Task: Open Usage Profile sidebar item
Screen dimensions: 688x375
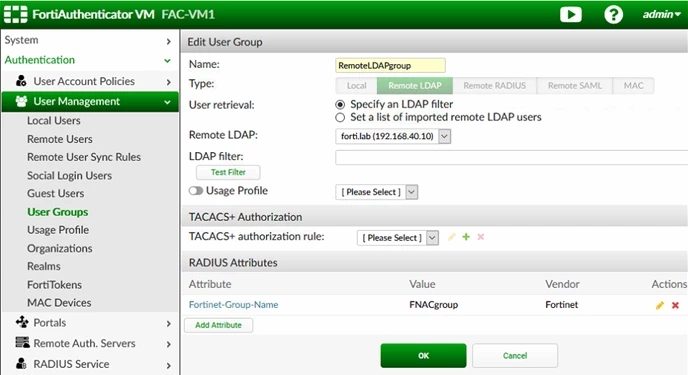Action: click(x=58, y=230)
